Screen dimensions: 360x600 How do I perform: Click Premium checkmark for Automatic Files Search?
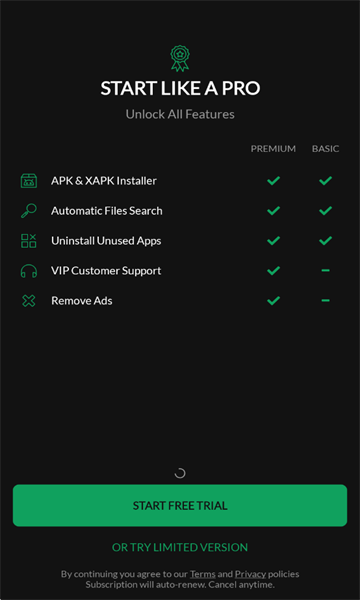(273, 210)
